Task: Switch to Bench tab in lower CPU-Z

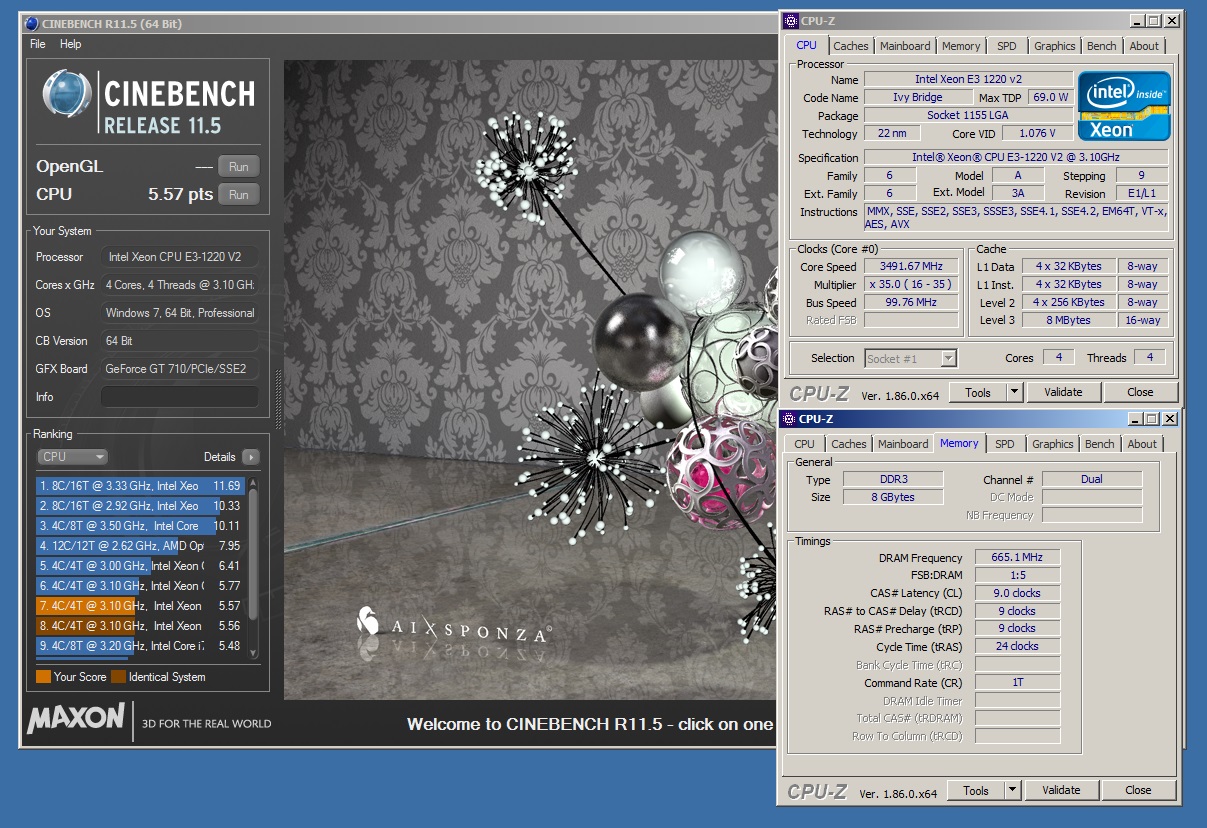Action: click(1100, 444)
